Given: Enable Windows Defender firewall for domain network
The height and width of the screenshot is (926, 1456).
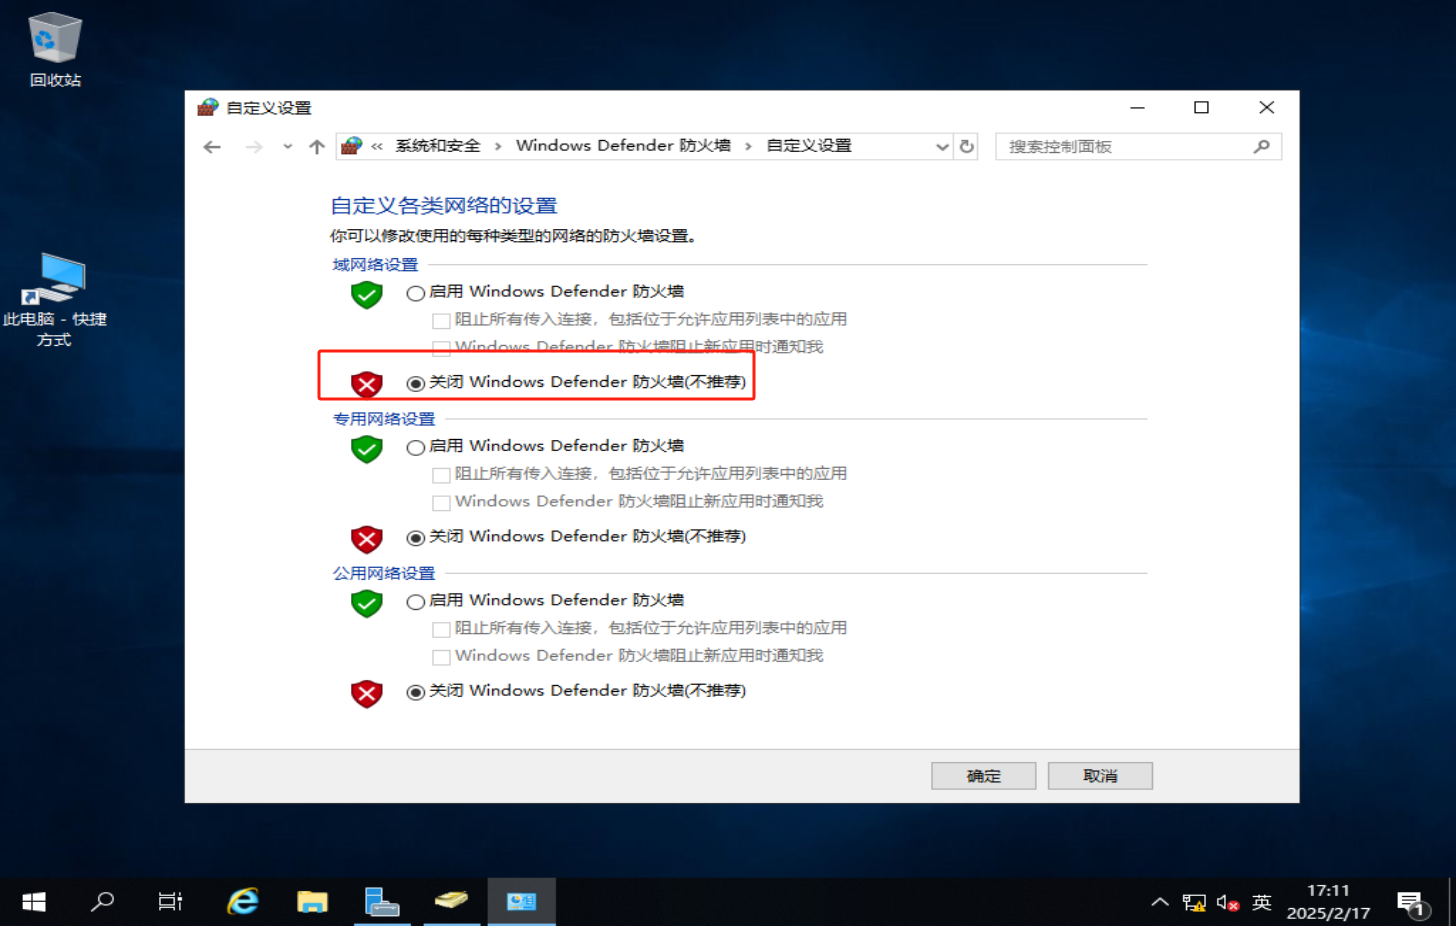Looking at the screenshot, I should click(x=416, y=293).
